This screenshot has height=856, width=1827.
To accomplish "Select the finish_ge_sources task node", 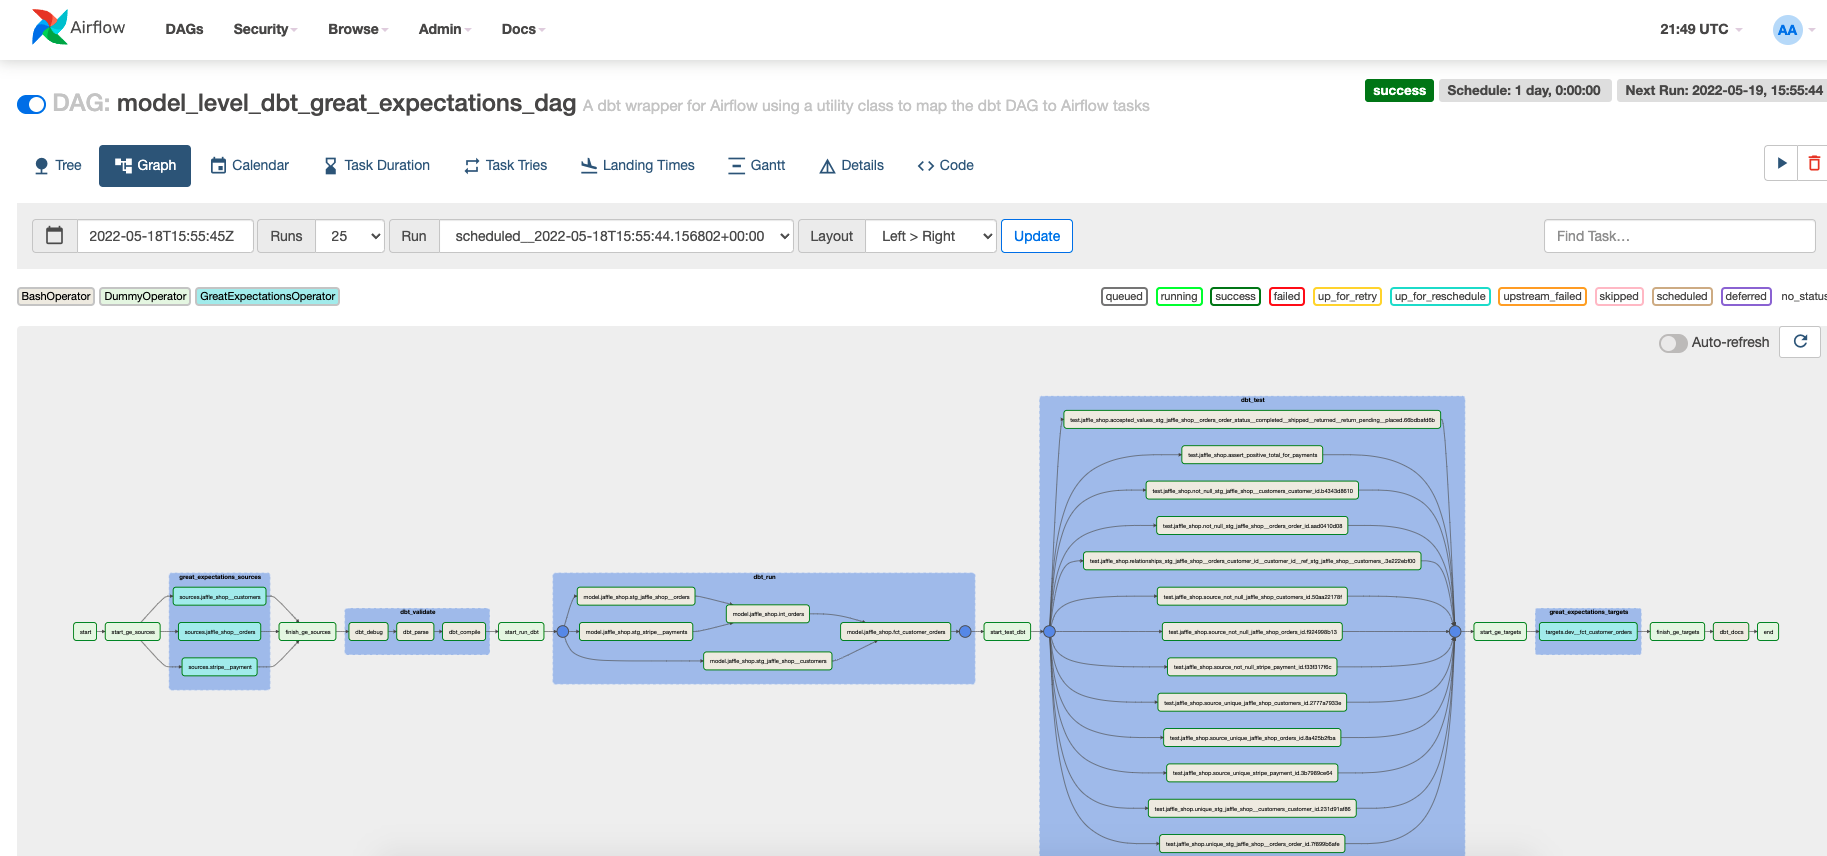I will click(x=308, y=632).
